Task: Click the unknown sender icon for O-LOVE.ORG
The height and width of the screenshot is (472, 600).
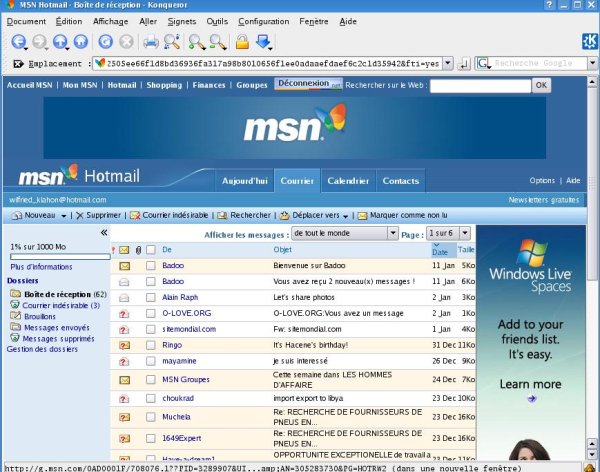Action: (x=124, y=314)
